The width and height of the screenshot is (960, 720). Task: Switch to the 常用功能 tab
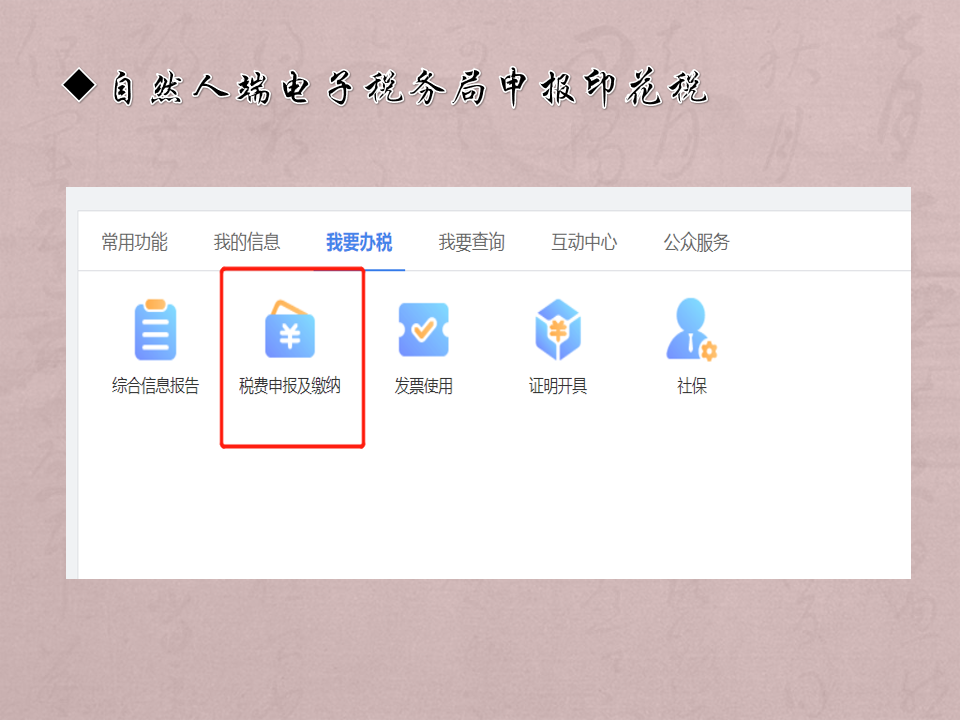pyautogui.click(x=135, y=242)
